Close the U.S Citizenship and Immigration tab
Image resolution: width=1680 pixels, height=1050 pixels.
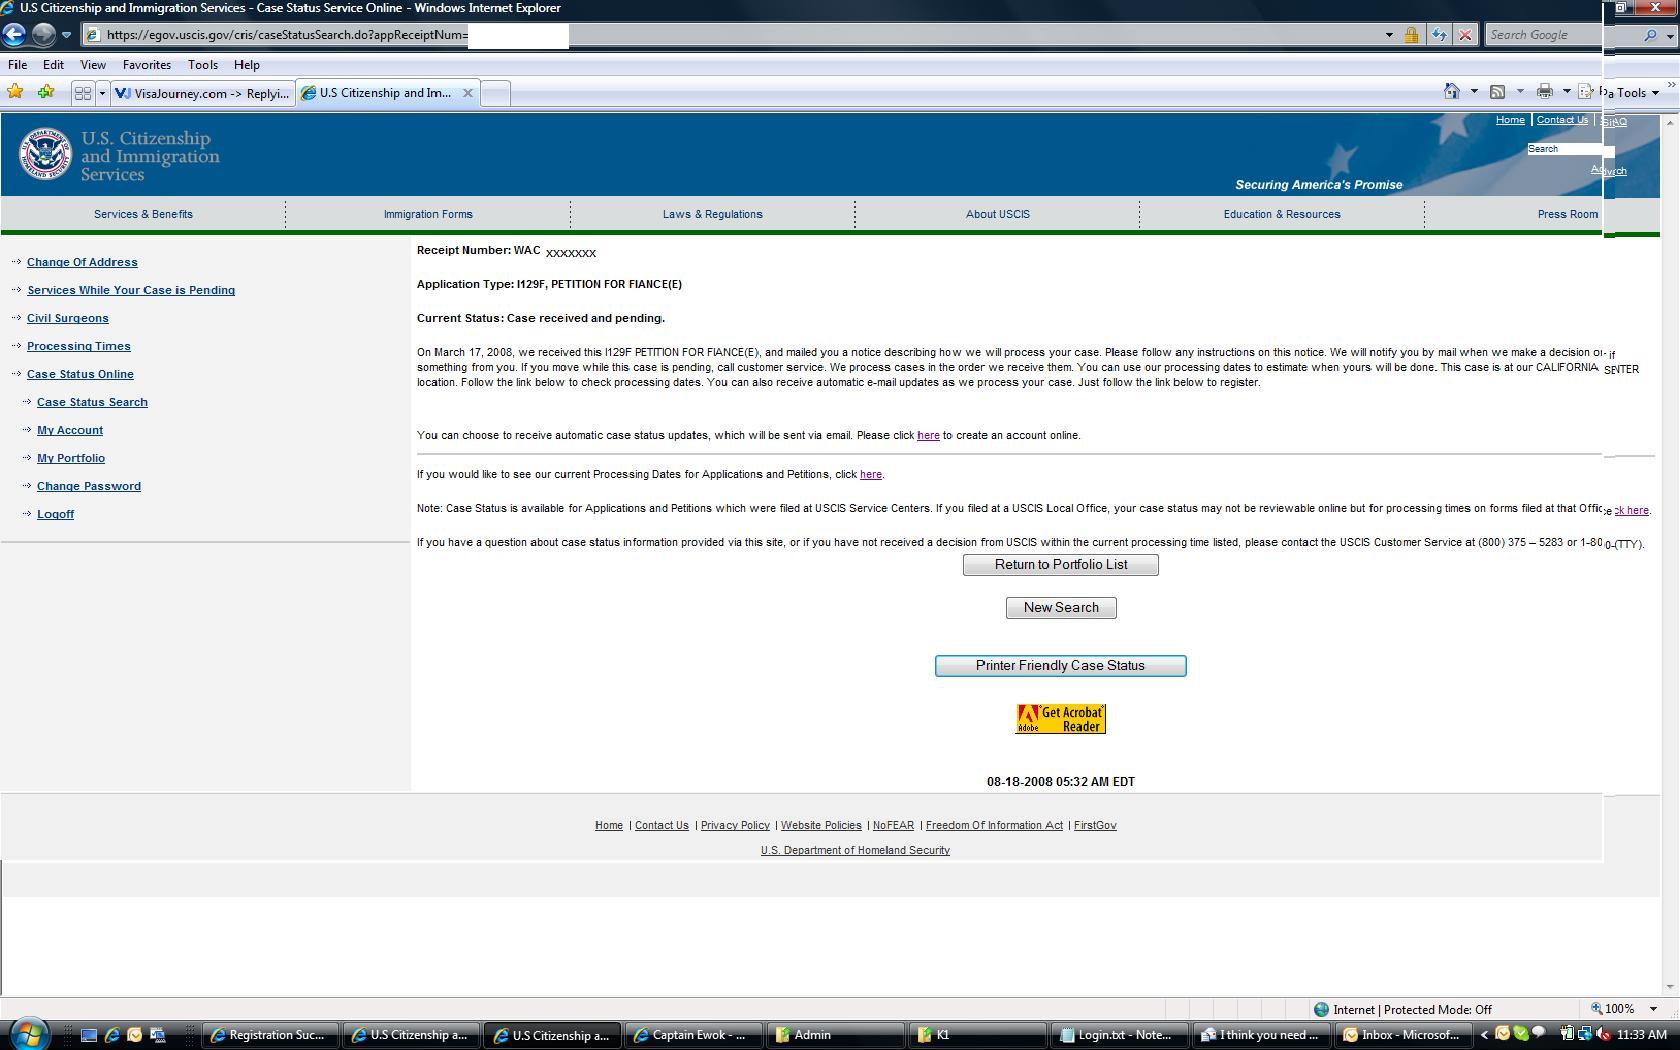(x=467, y=93)
